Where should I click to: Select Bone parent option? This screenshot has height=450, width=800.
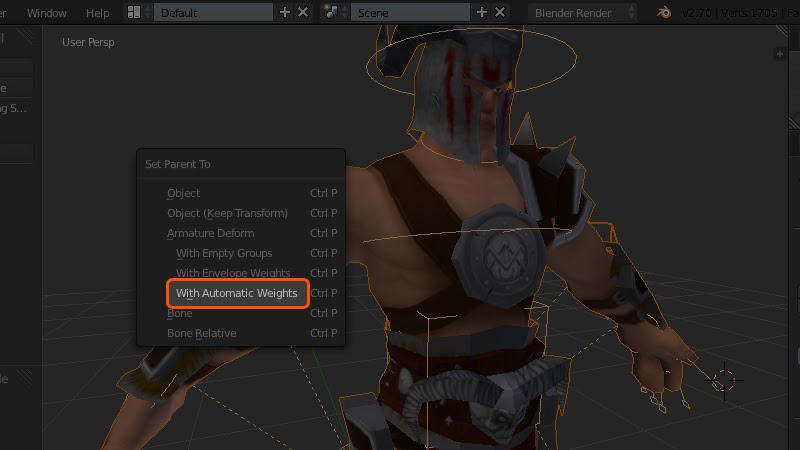(241, 313)
